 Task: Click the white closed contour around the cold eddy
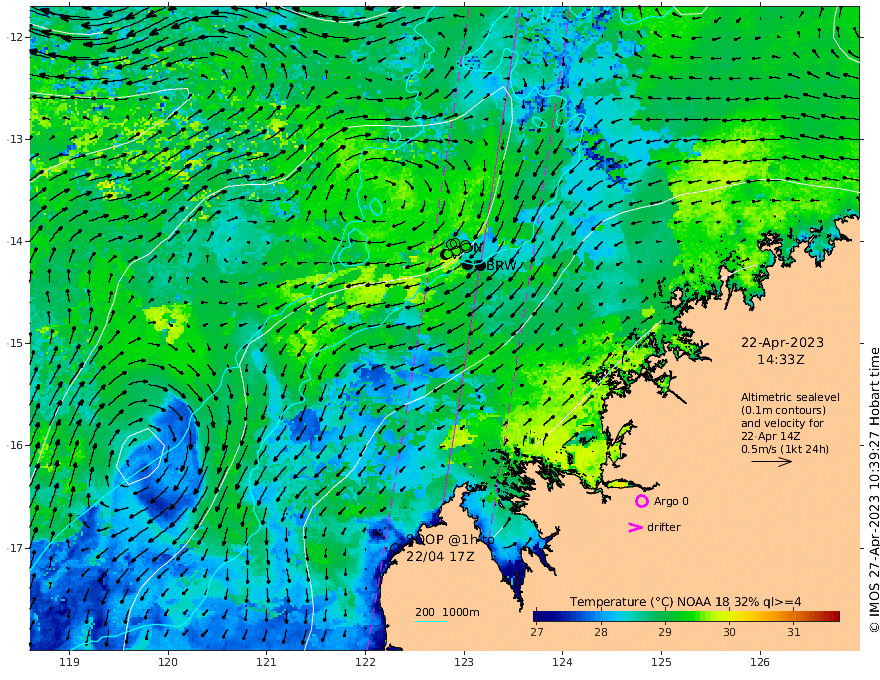click(x=140, y=457)
